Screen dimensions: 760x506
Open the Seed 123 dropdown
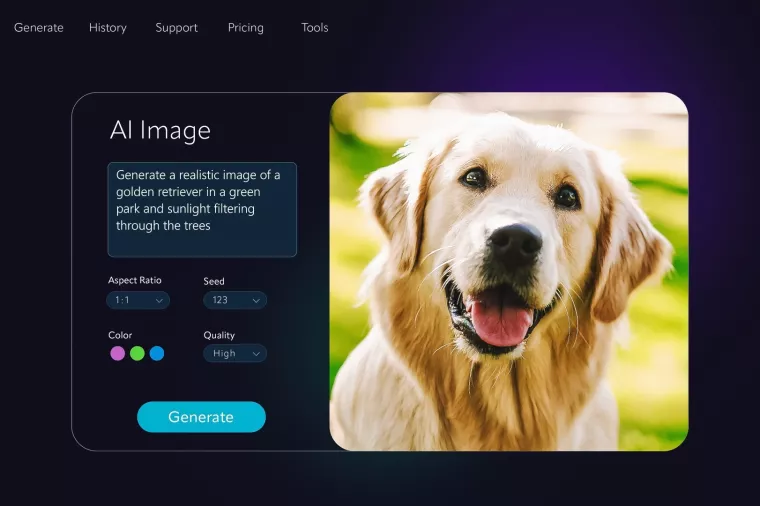point(235,300)
